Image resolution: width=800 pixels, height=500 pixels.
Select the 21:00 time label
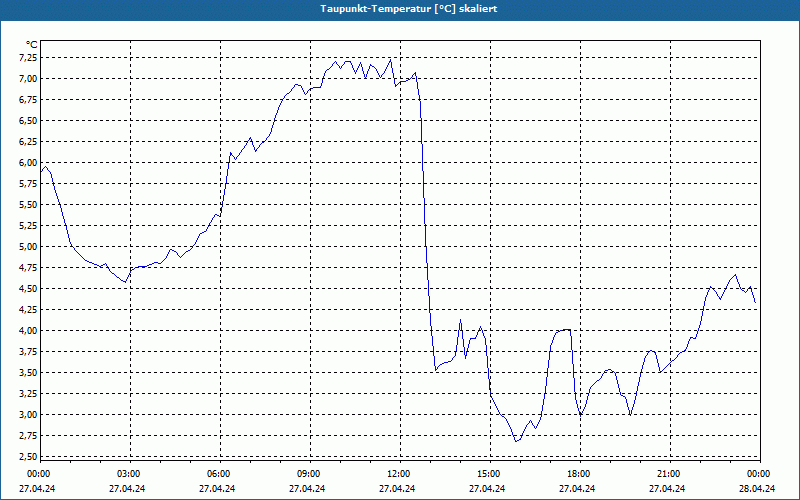pos(670,474)
